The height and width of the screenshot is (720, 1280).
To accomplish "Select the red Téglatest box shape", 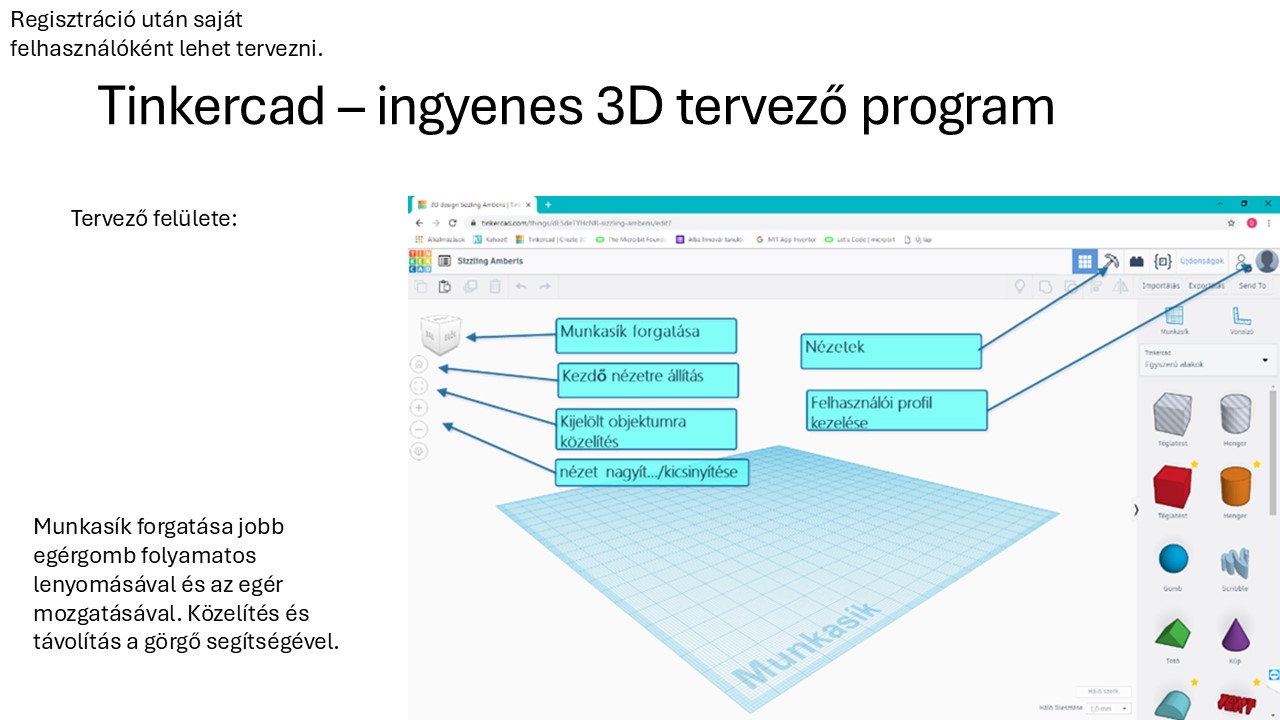I will [1172, 486].
